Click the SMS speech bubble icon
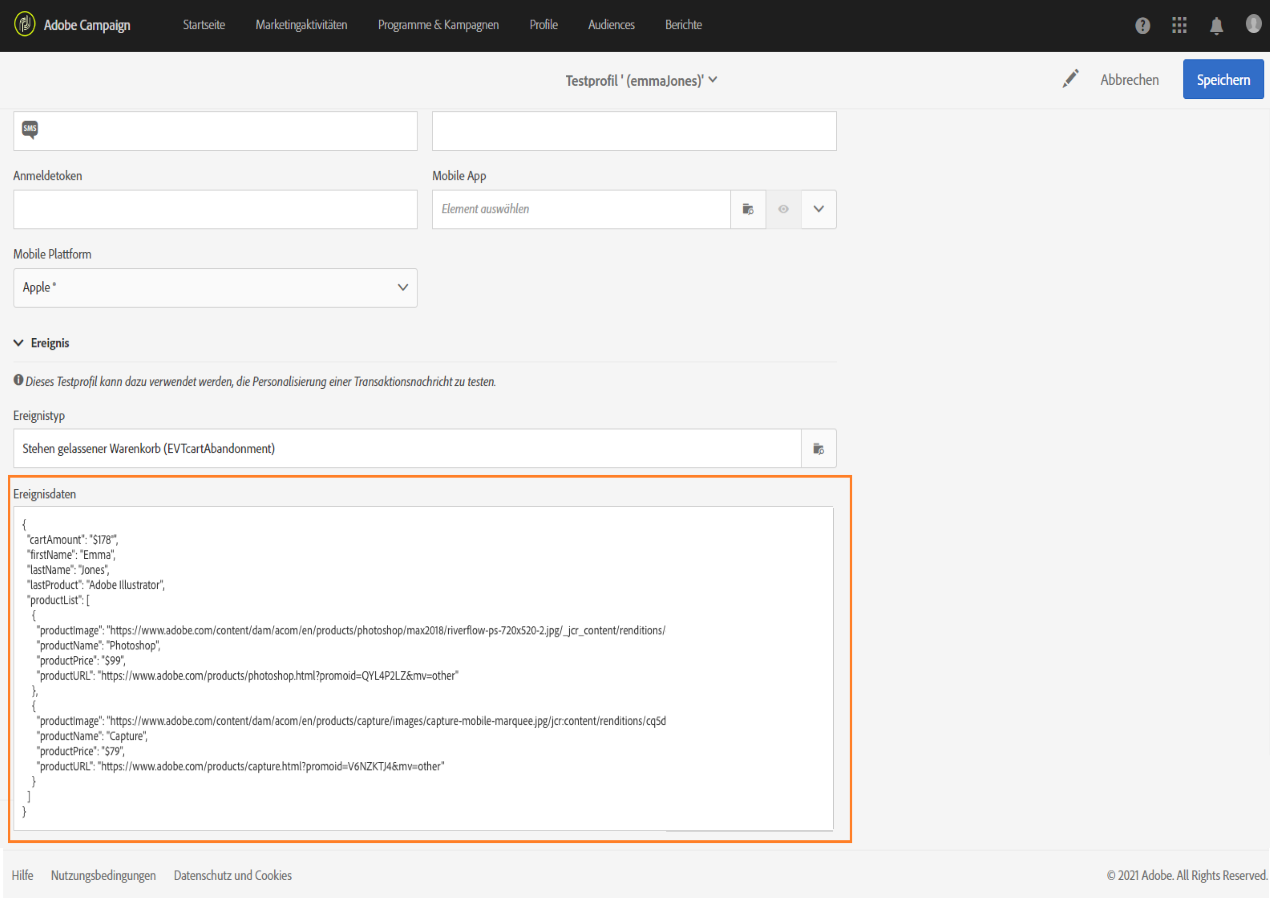 point(30,129)
